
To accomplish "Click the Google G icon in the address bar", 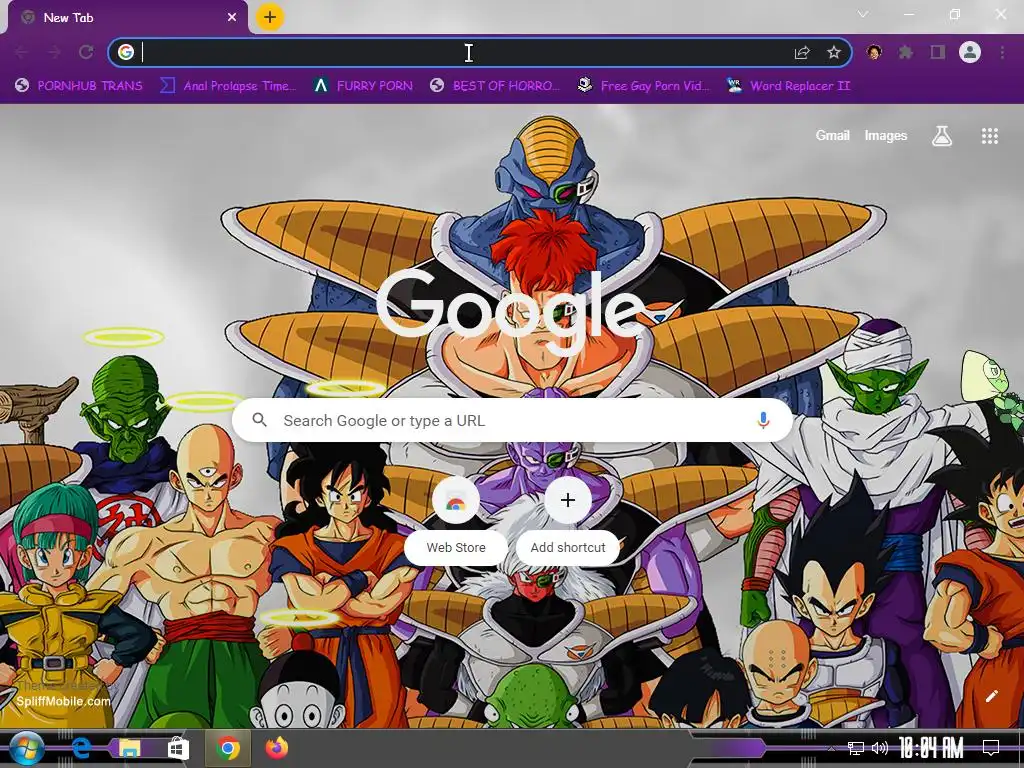I will (x=126, y=52).
